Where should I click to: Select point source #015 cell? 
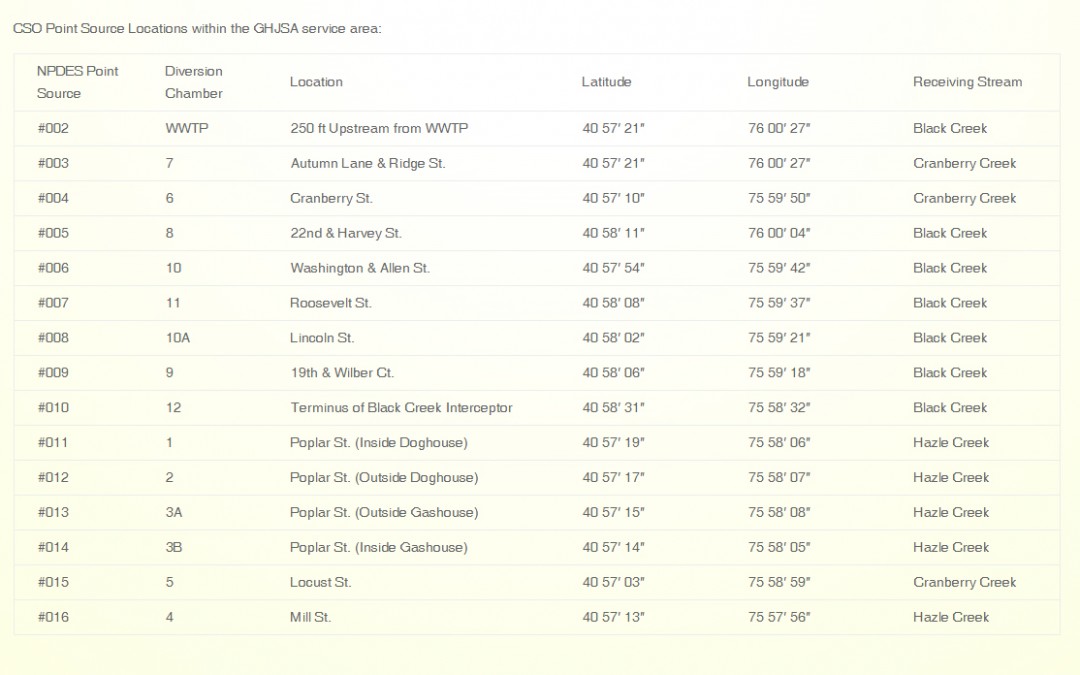[x=53, y=582]
